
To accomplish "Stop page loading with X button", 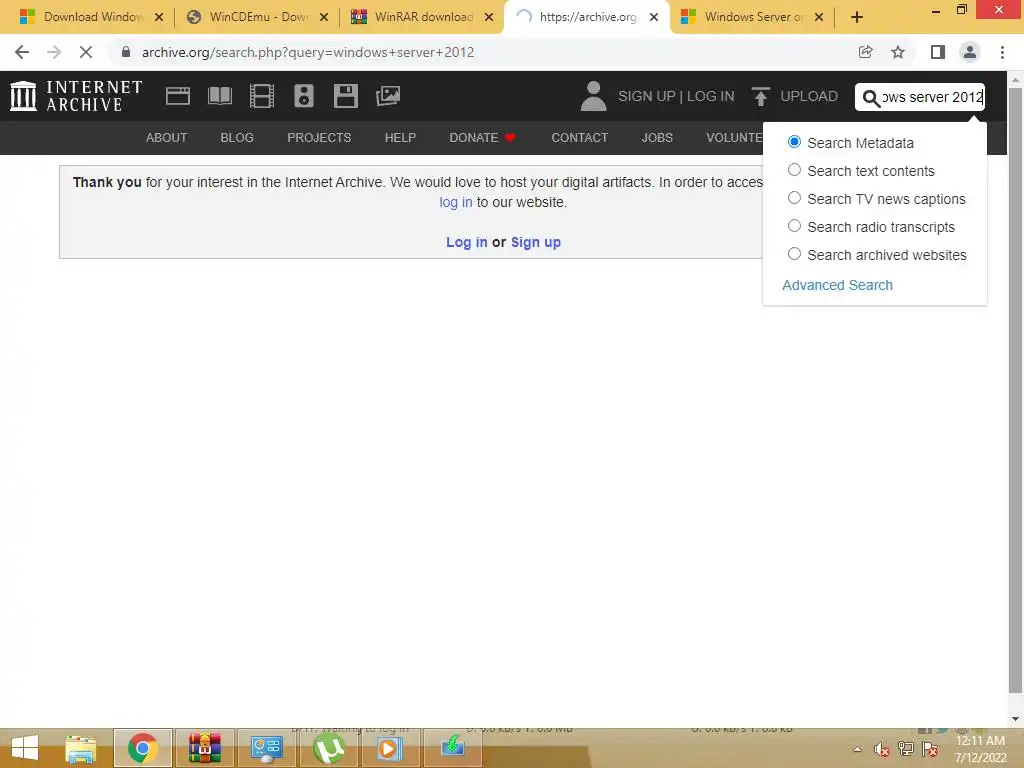I will (86, 52).
